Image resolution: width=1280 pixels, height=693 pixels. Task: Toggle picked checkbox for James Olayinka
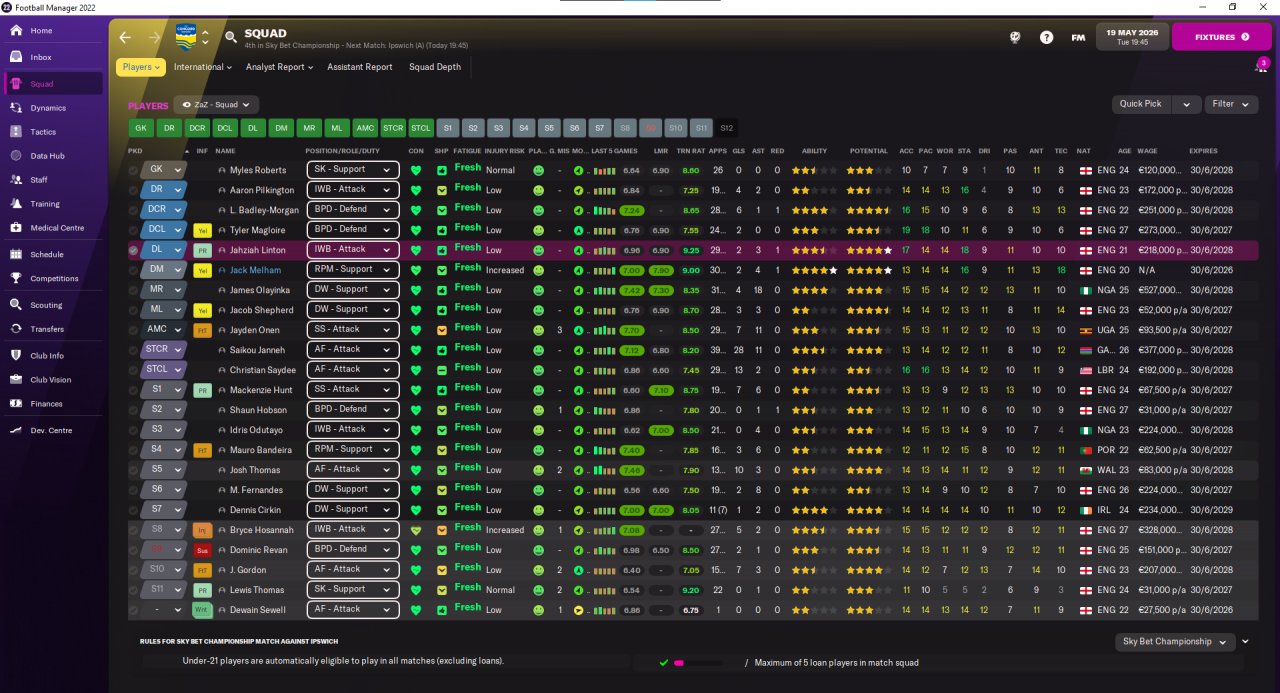coord(134,290)
